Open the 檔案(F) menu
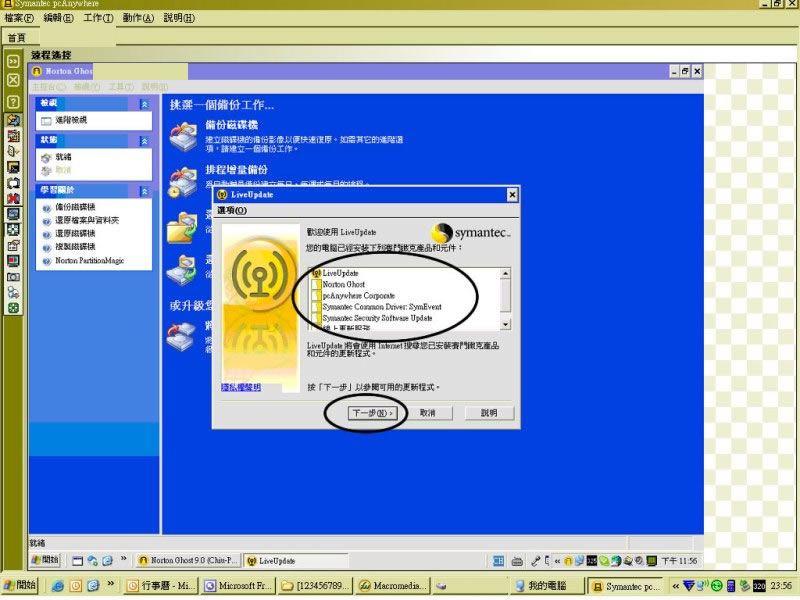The image size is (800, 600). (19, 18)
